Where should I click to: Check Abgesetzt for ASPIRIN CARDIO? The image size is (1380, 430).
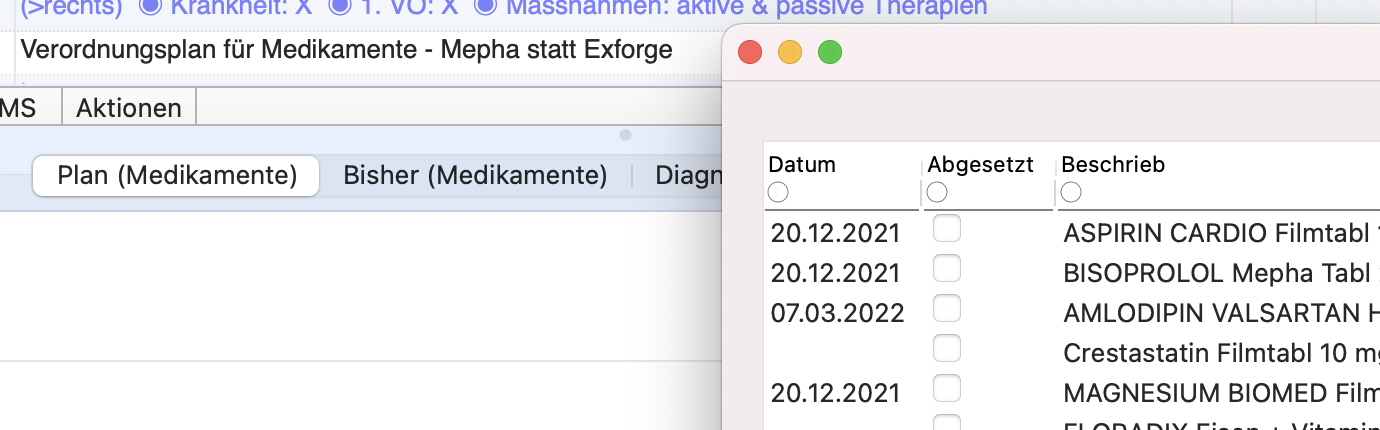tap(946, 229)
